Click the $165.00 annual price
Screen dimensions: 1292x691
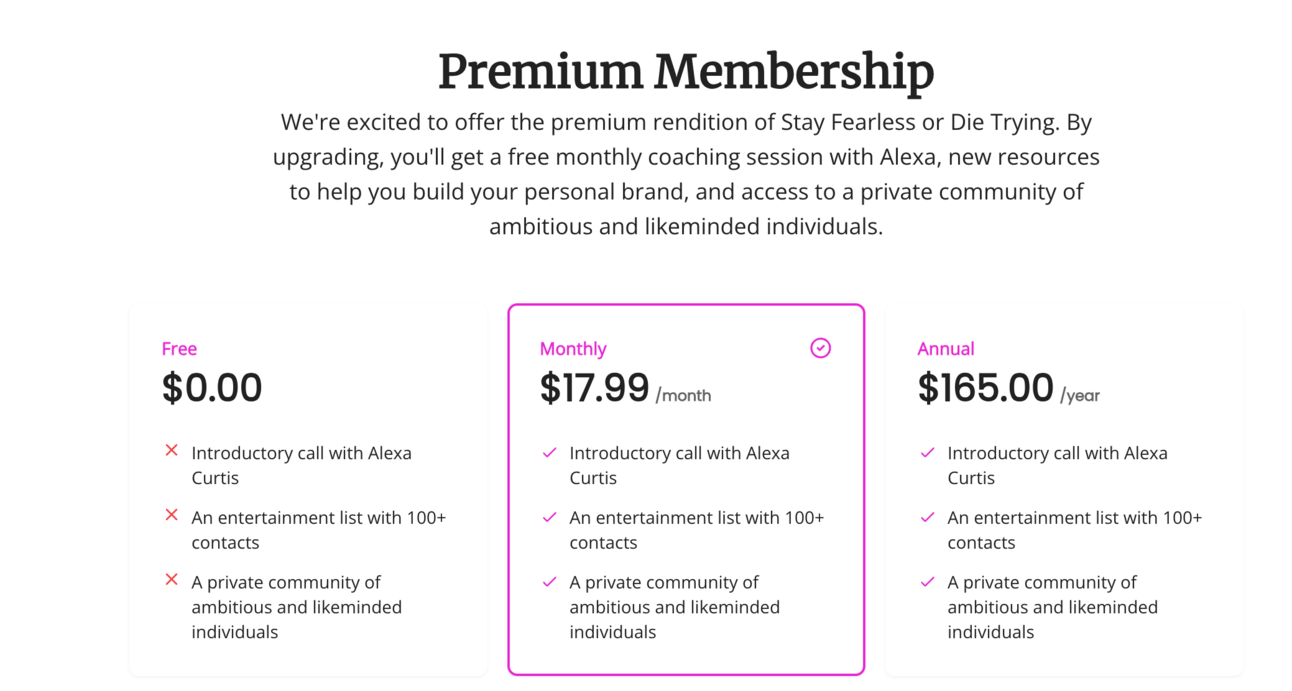[985, 388]
